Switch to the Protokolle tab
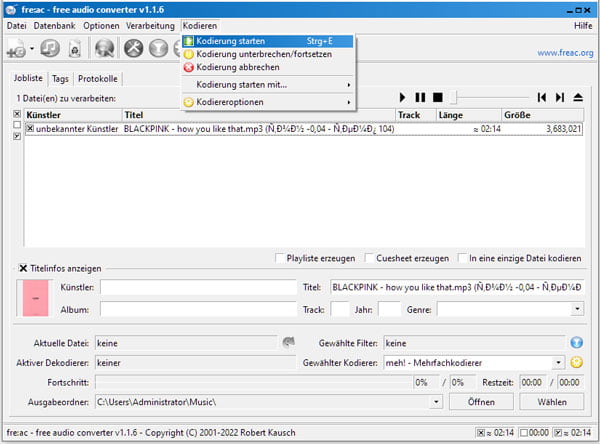 tap(100, 78)
